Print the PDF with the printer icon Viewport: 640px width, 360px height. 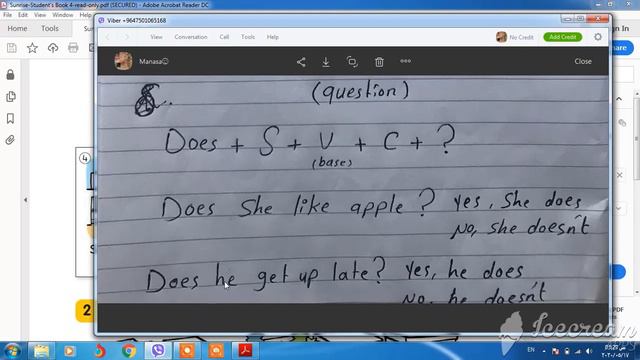tap(73, 48)
